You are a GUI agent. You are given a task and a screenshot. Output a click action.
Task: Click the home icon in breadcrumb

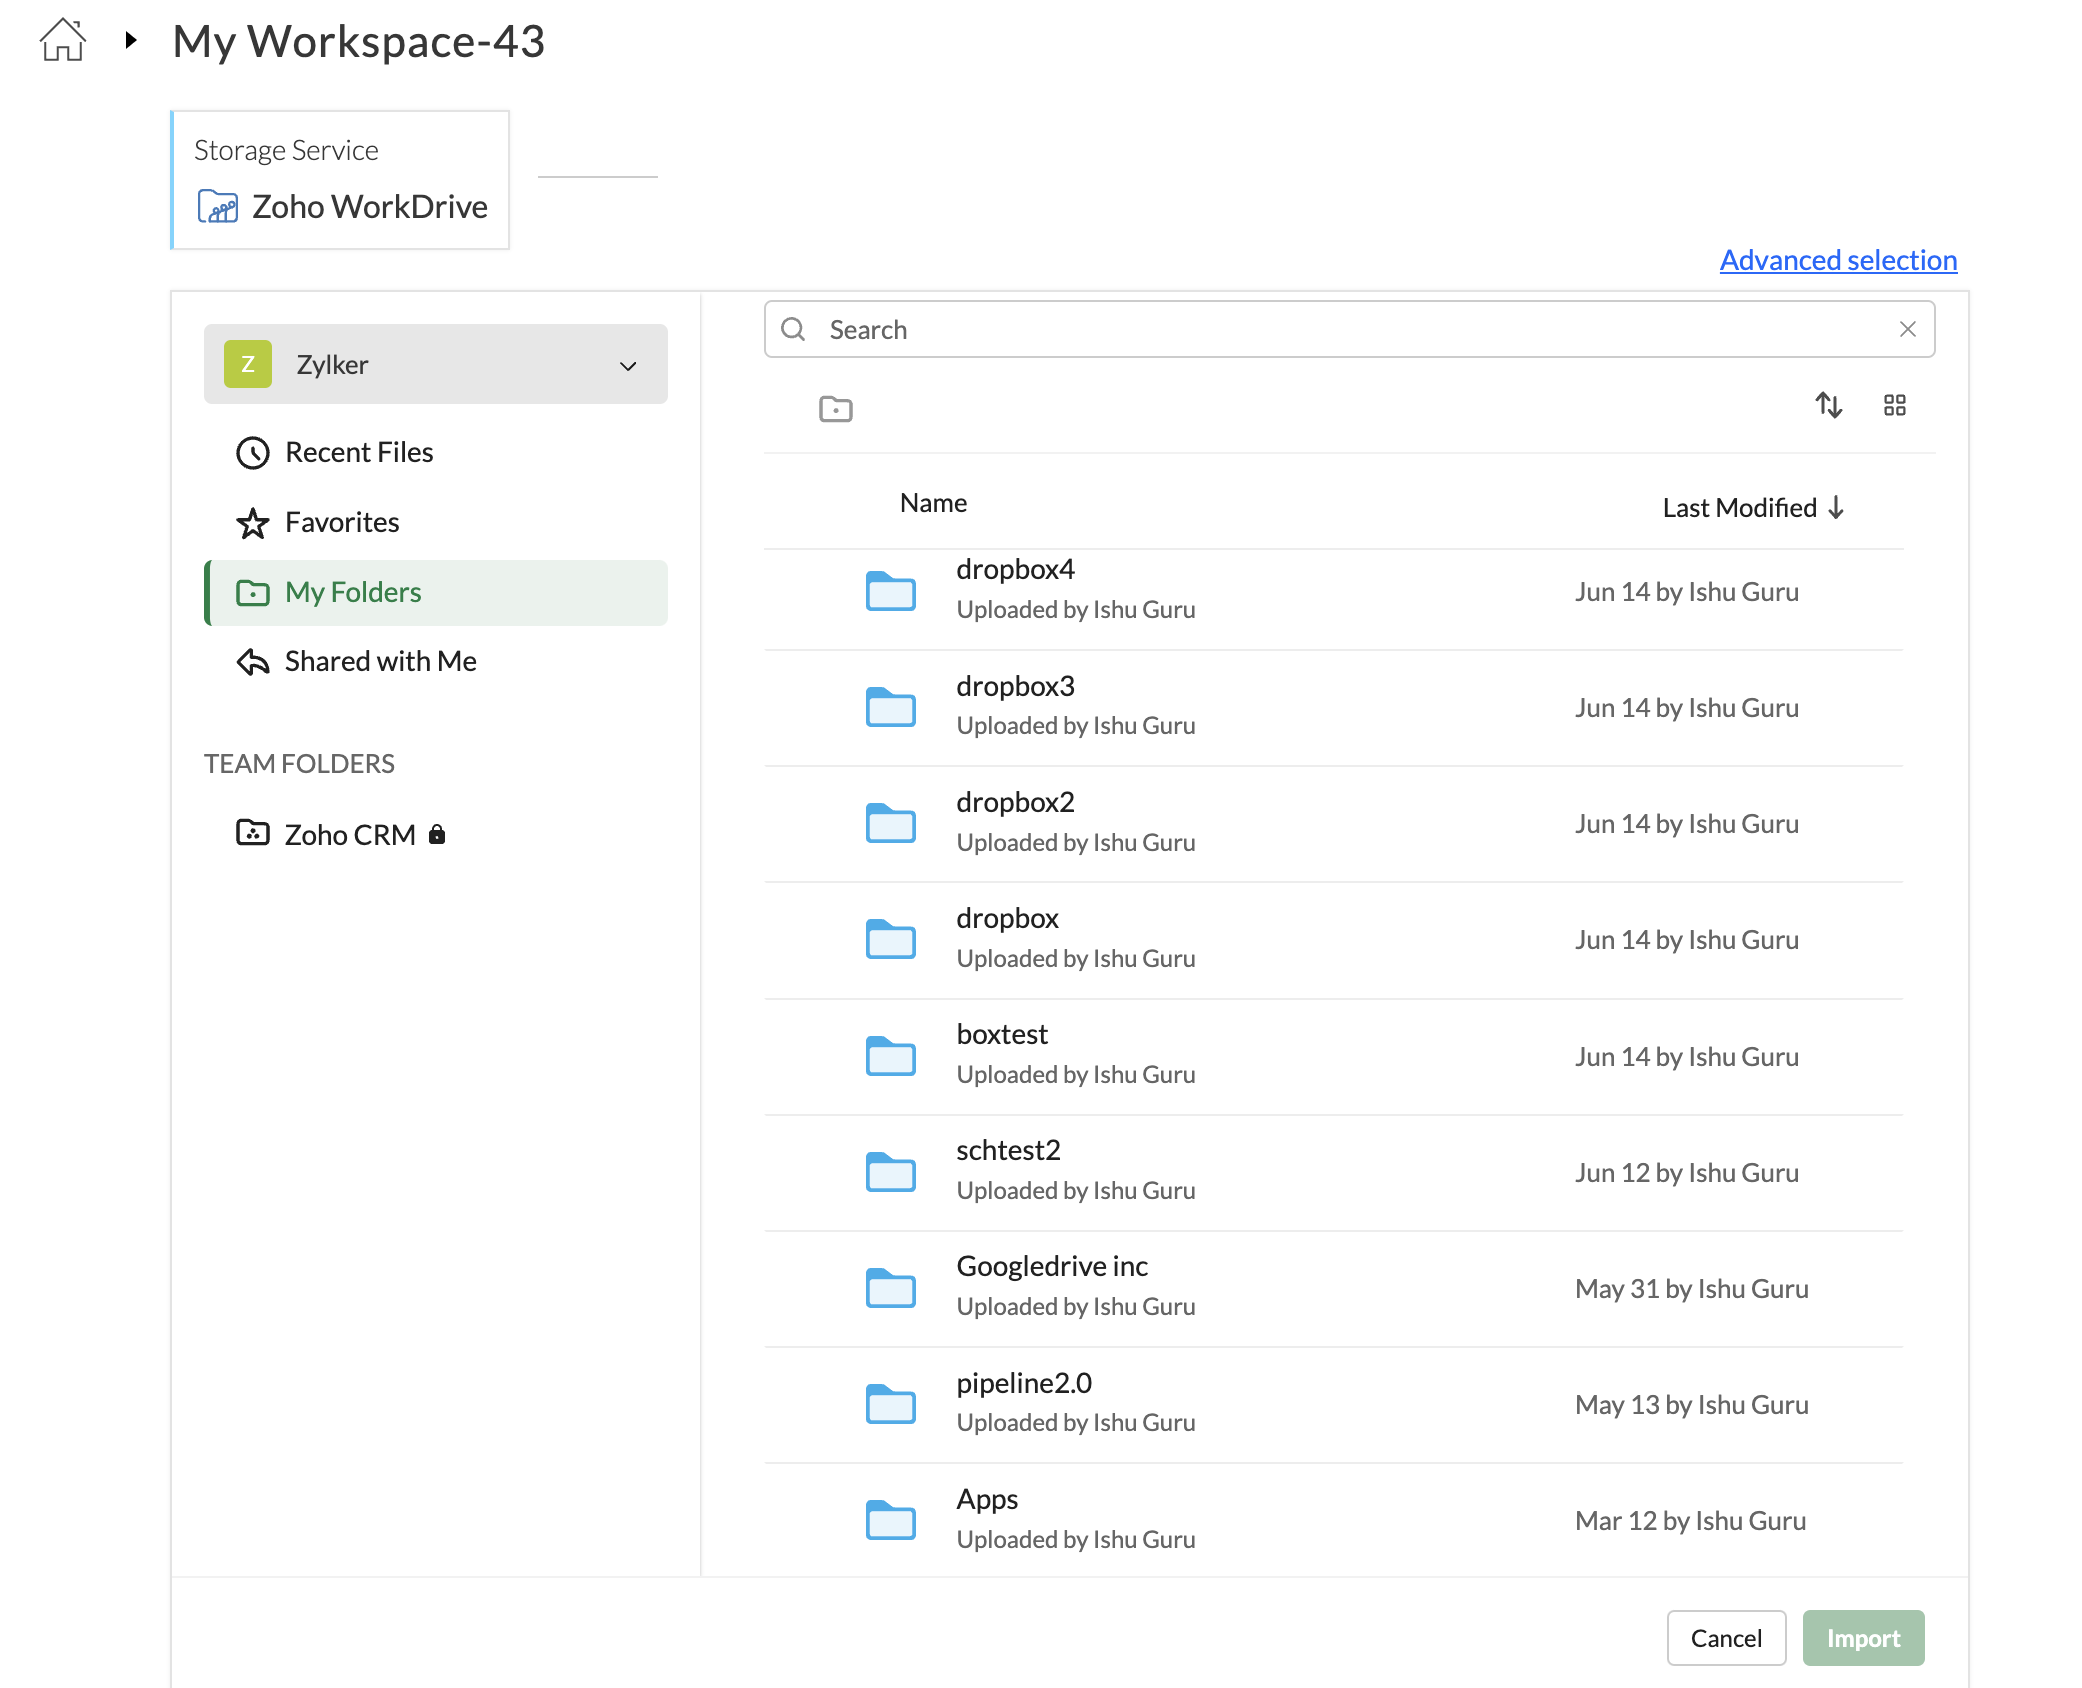[x=62, y=41]
